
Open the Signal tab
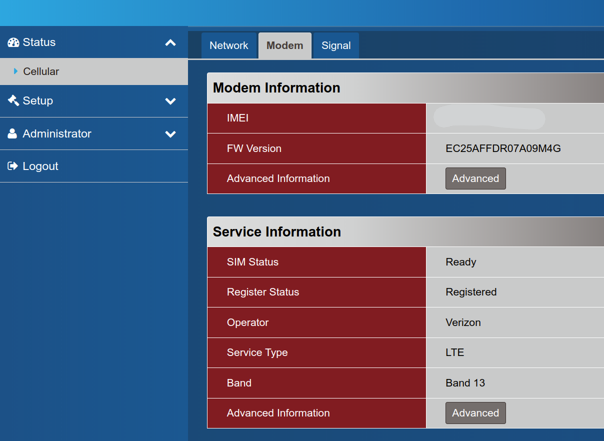point(336,45)
